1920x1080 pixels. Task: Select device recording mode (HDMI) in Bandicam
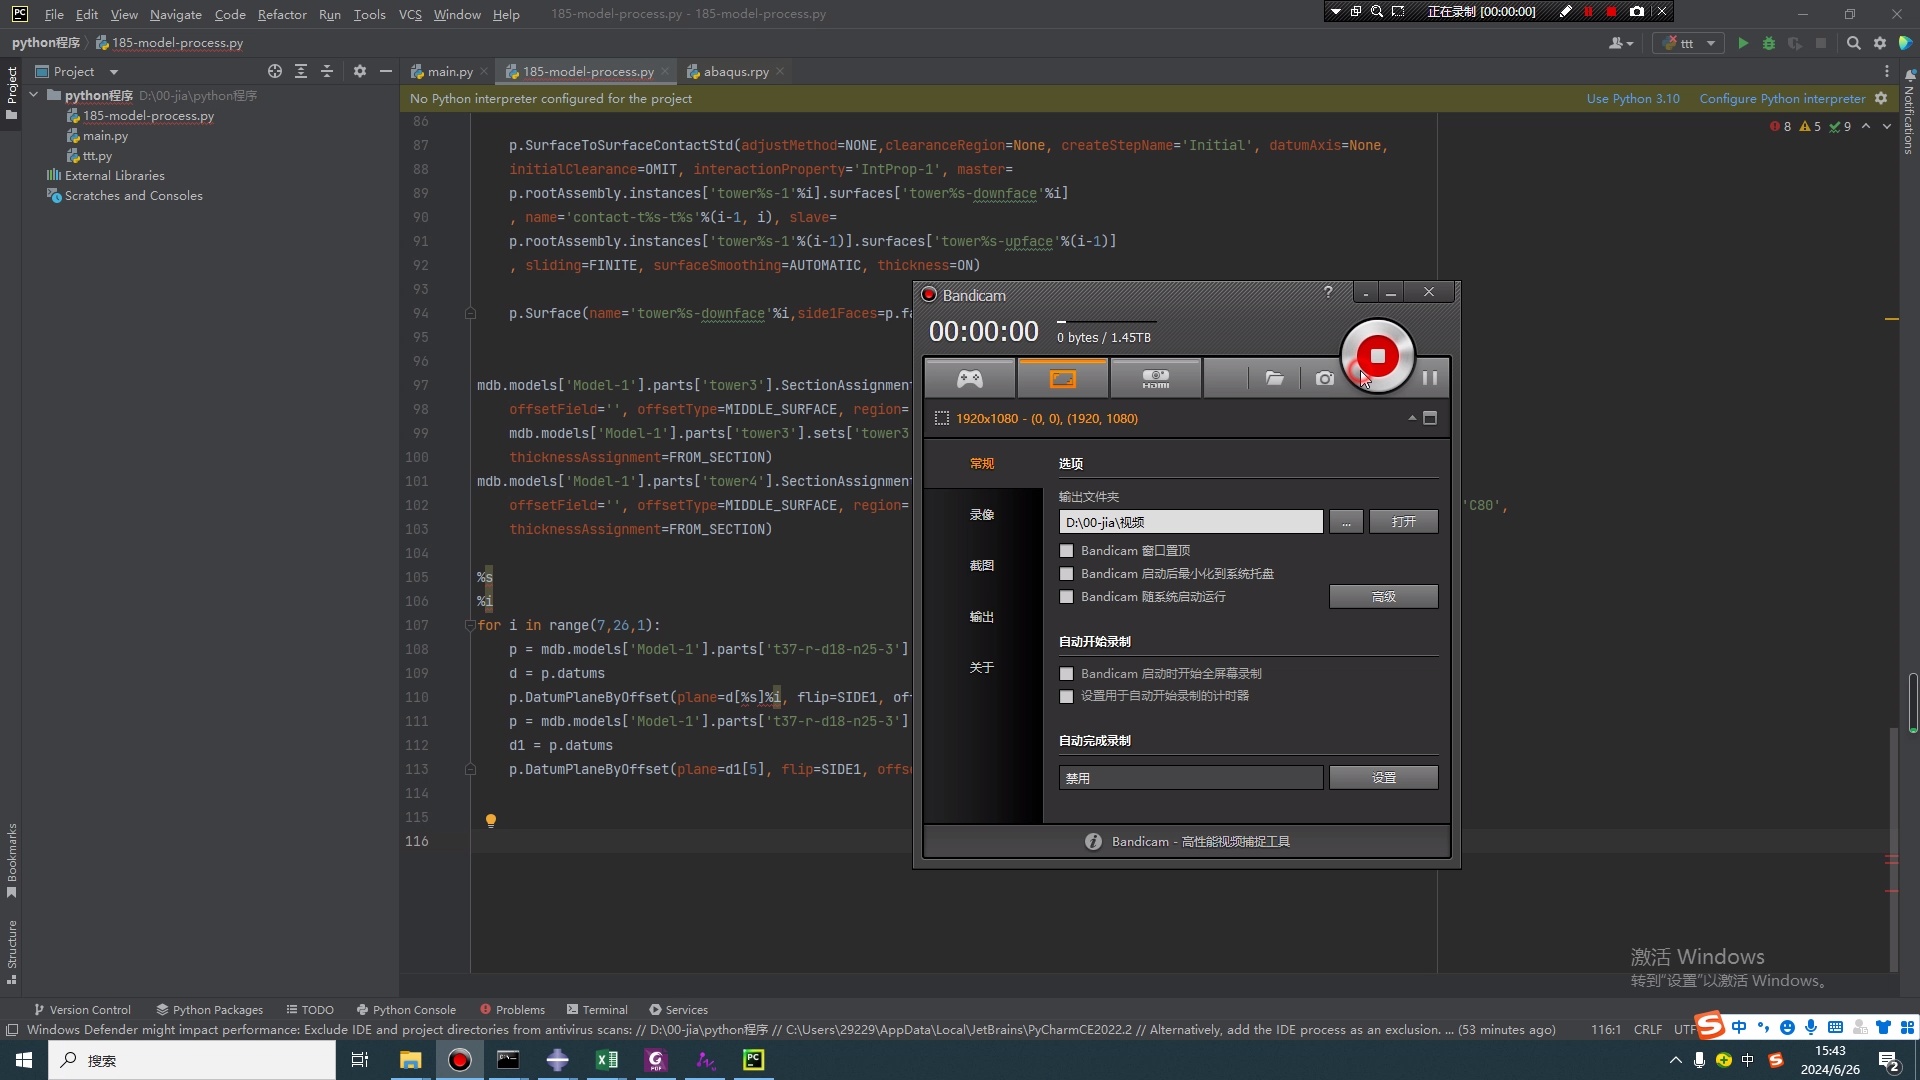coord(1155,377)
